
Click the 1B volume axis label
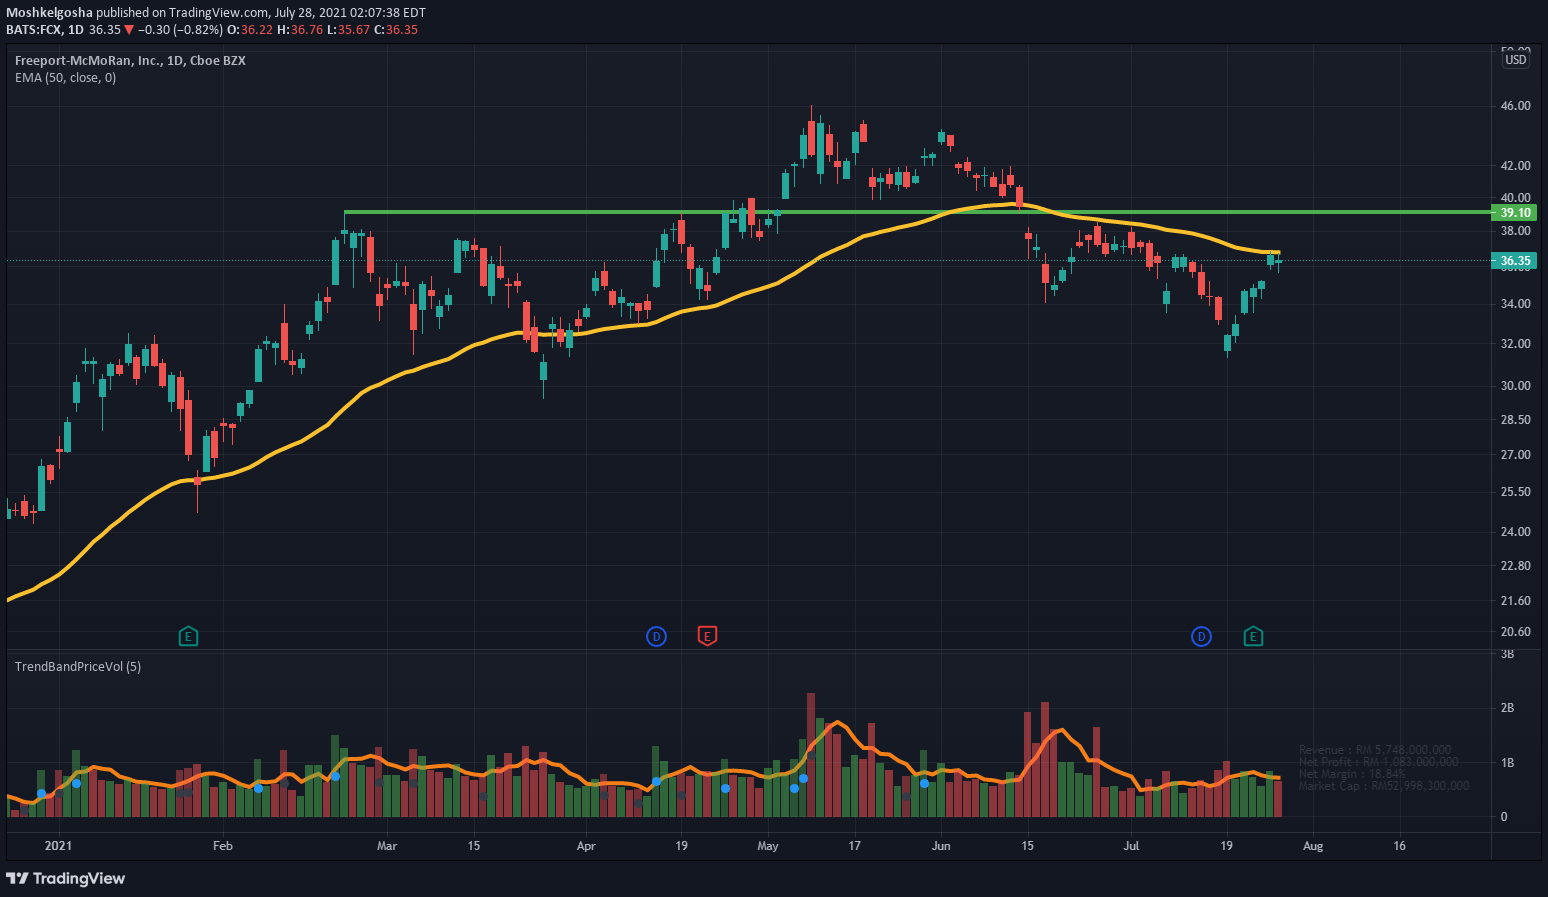coord(1507,762)
